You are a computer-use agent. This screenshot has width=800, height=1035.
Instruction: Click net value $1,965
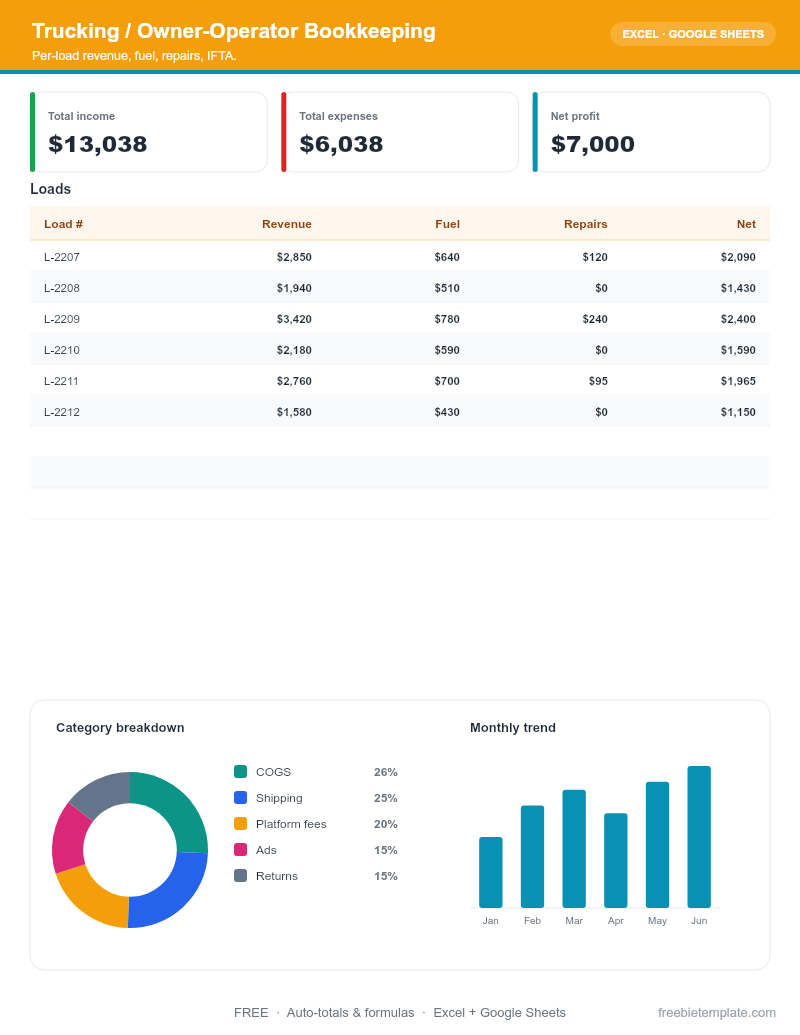738,382
